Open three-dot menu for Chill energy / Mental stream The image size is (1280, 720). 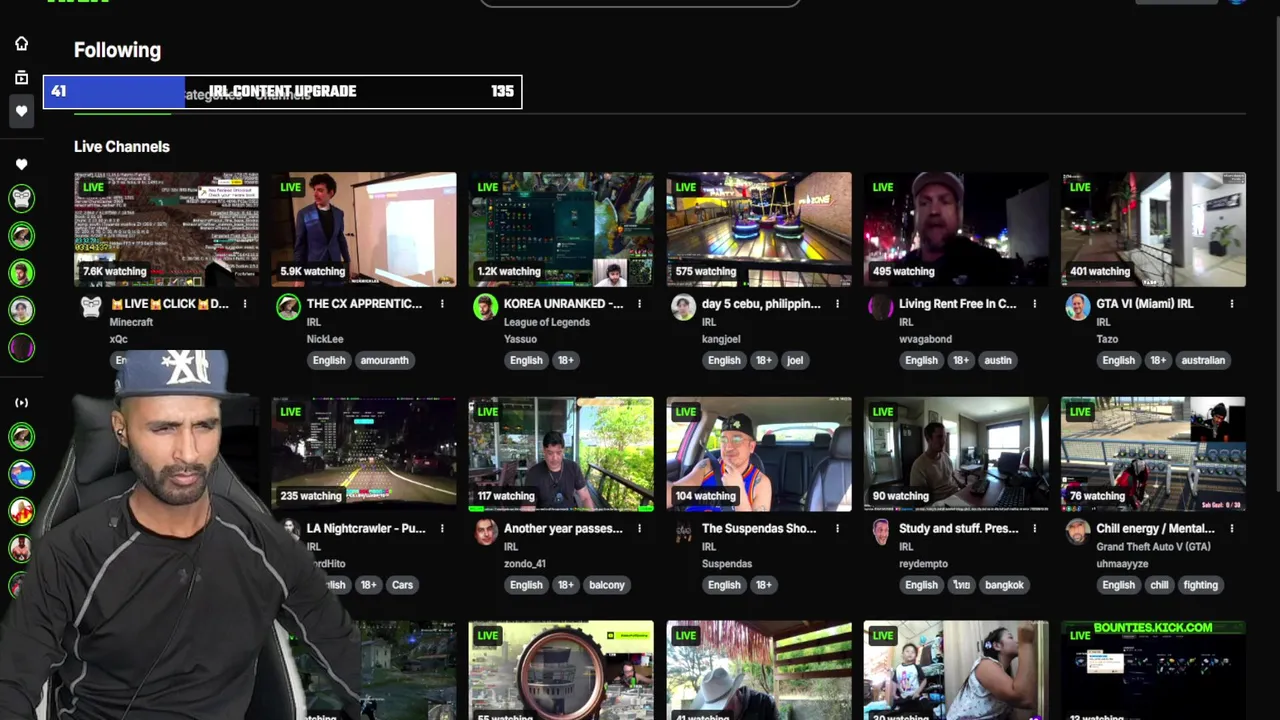click(x=1231, y=529)
